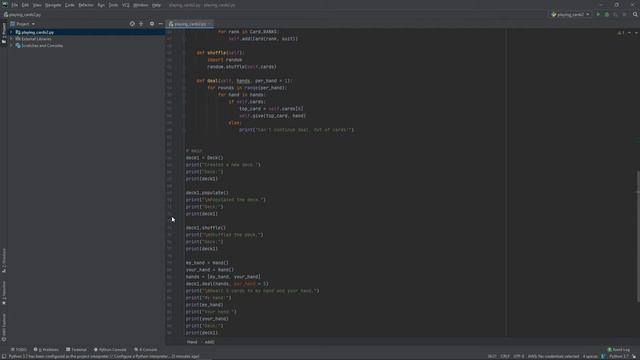This screenshot has height=360, width=640.
Task: Expand the External Libraries node
Action: coord(11,39)
